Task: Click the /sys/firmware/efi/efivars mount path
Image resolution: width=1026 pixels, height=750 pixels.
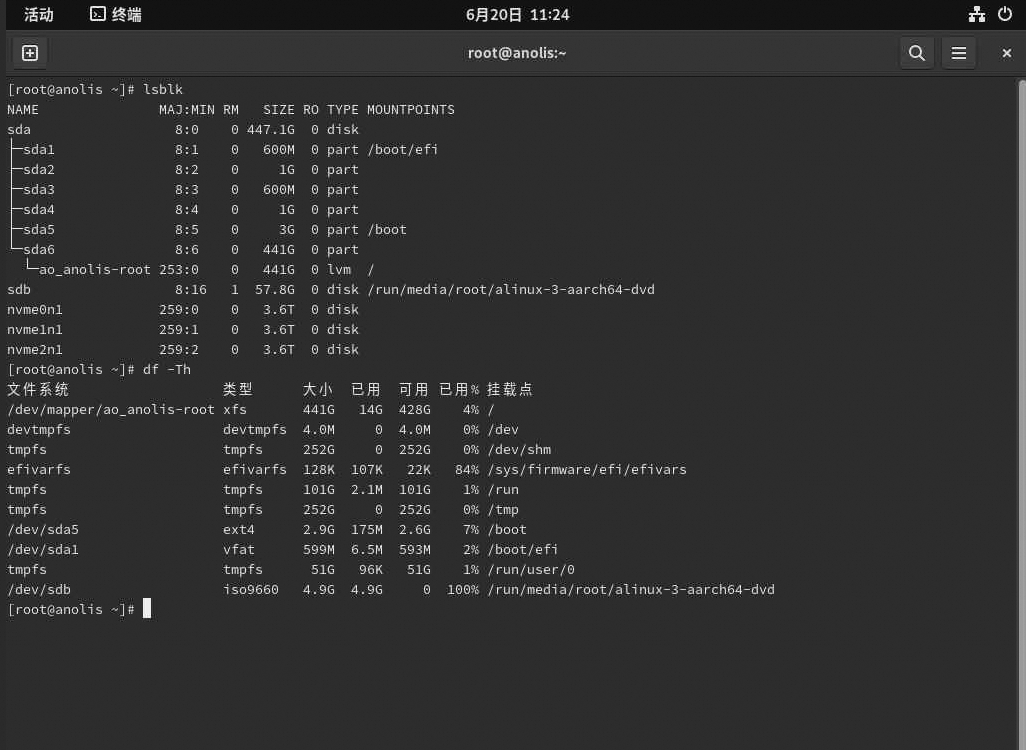Action: pos(587,469)
